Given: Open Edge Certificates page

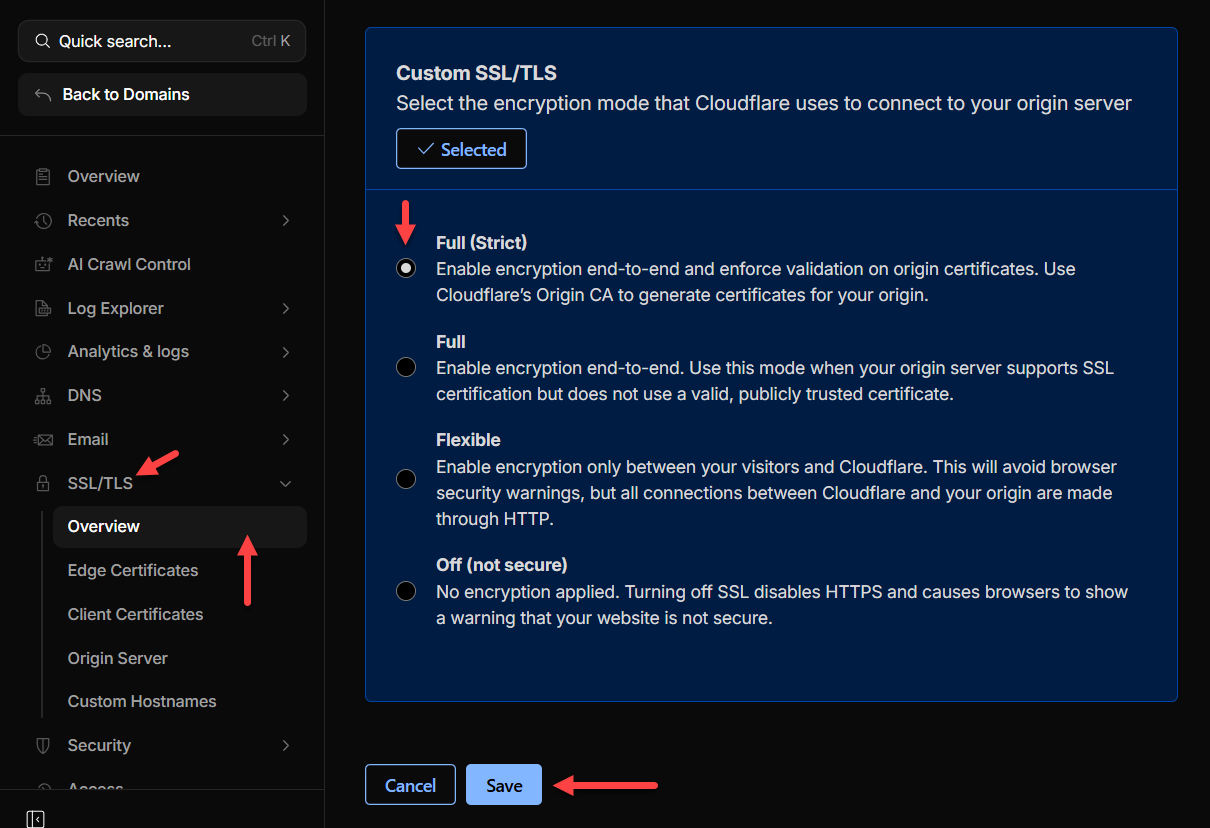Looking at the screenshot, I should tap(133, 571).
